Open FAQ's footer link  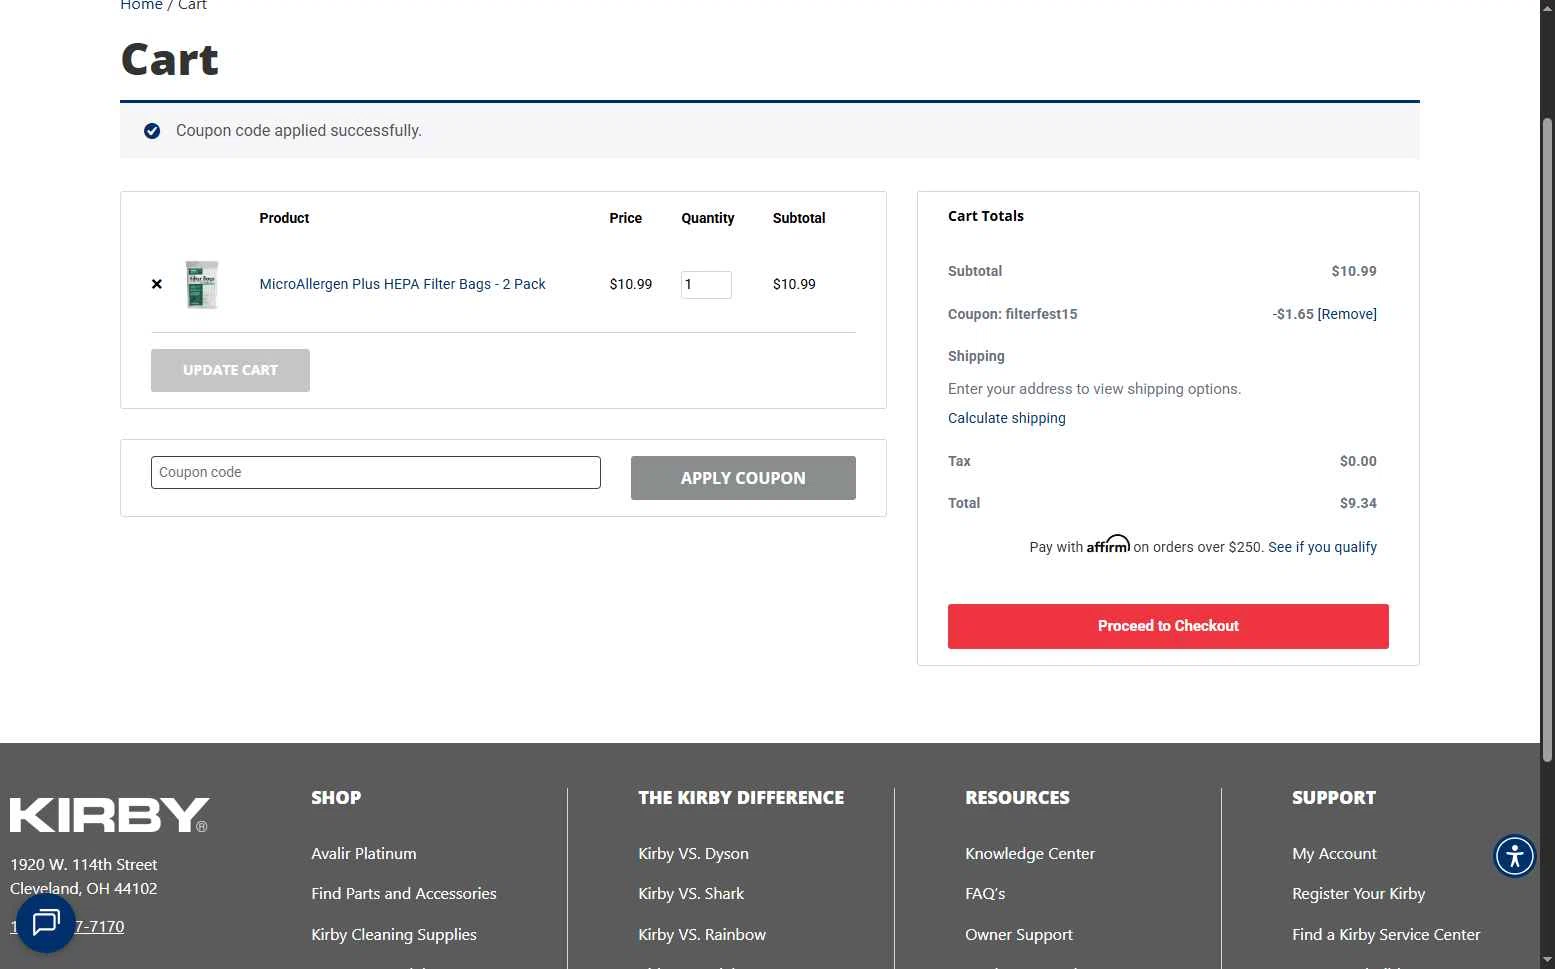(985, 893)
